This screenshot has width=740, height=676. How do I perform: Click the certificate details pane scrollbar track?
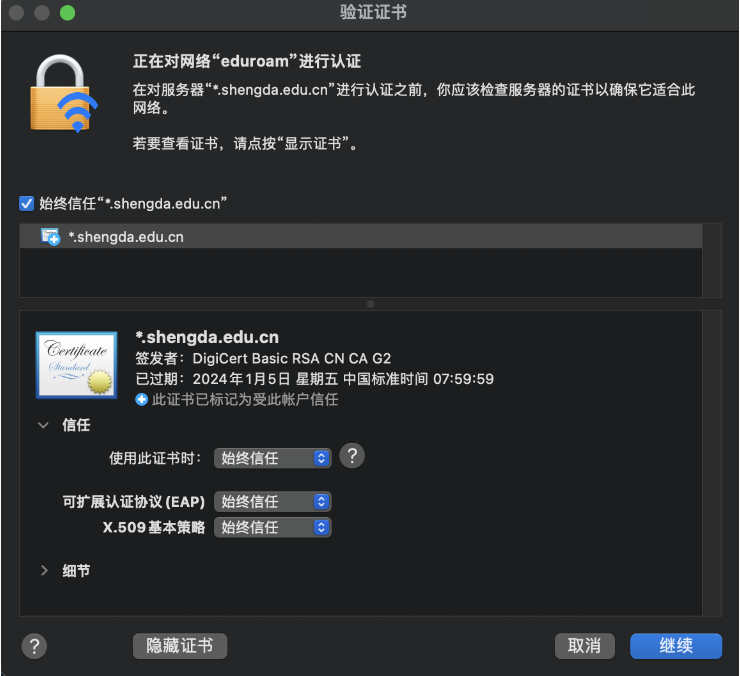(712, 463)
